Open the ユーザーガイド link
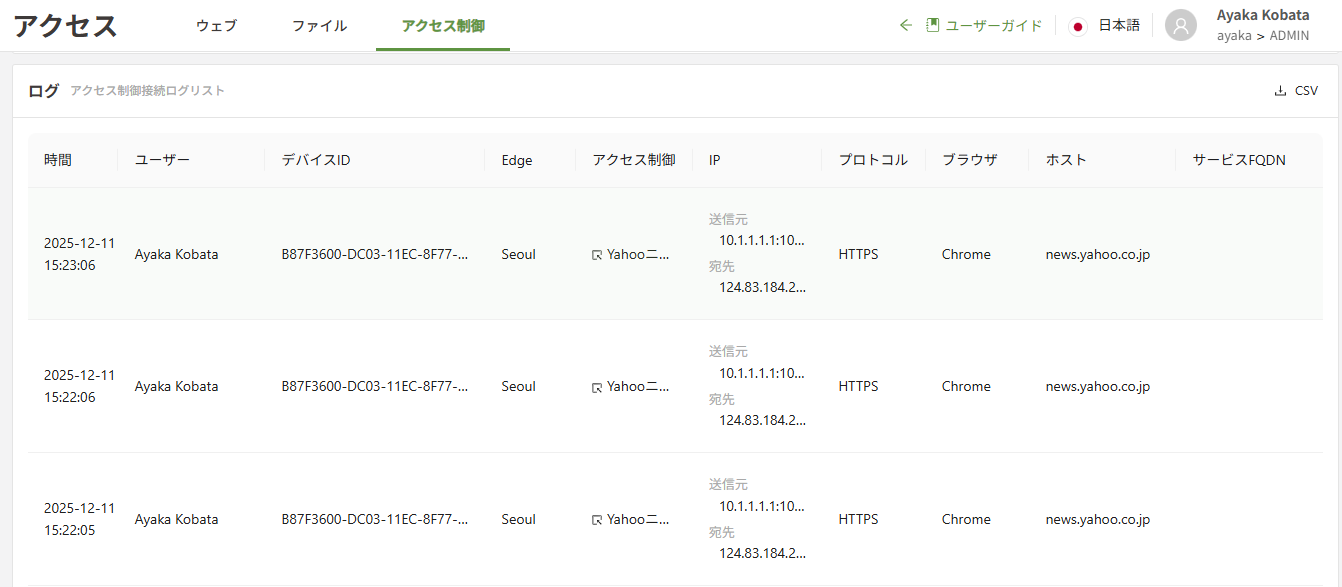This screenshot has height=587, width=1342. point(993,26)
